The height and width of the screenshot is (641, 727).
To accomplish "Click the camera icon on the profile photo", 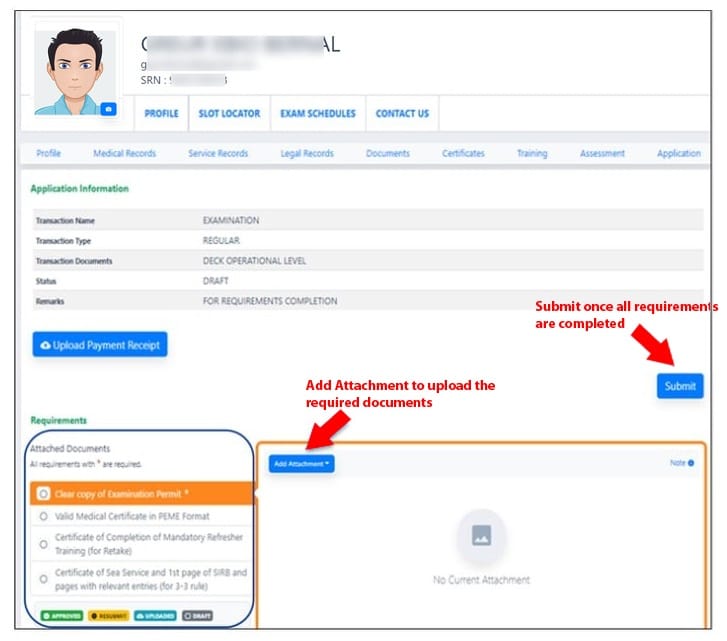I will (x=108, y=109).
